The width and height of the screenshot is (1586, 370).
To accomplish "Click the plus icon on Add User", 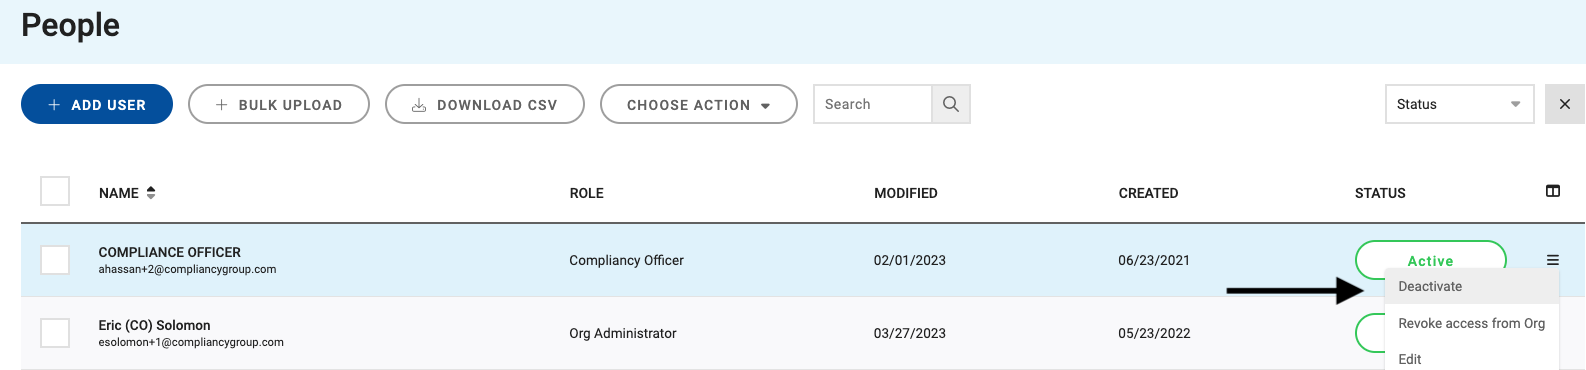I will point(54,105).
